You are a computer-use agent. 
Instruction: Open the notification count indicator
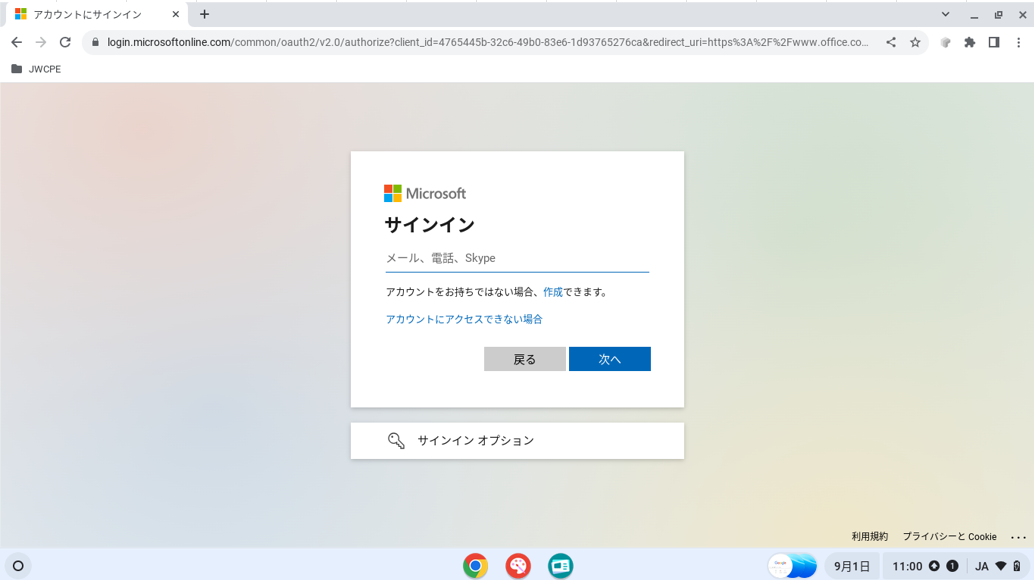(952, 566)
